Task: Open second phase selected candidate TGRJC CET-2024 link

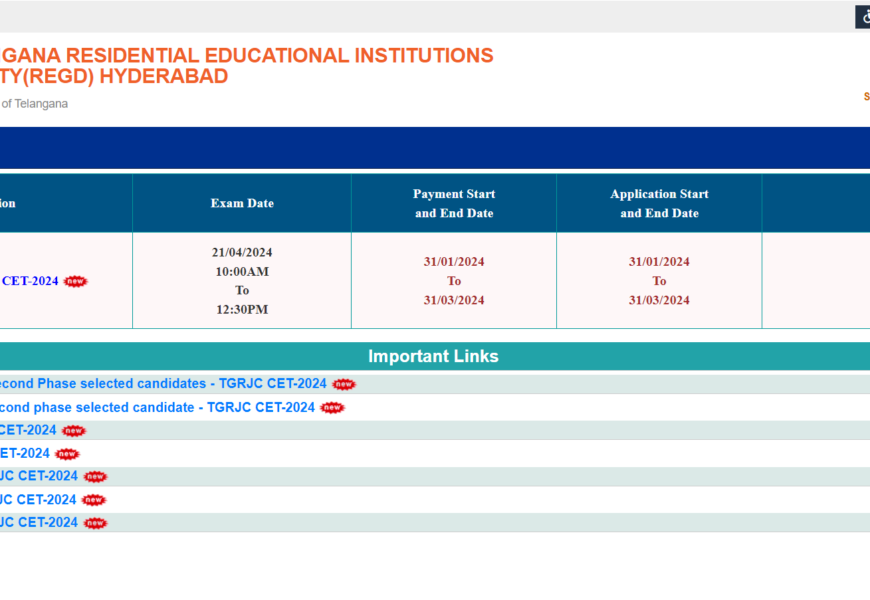Action: click(157, 408)
